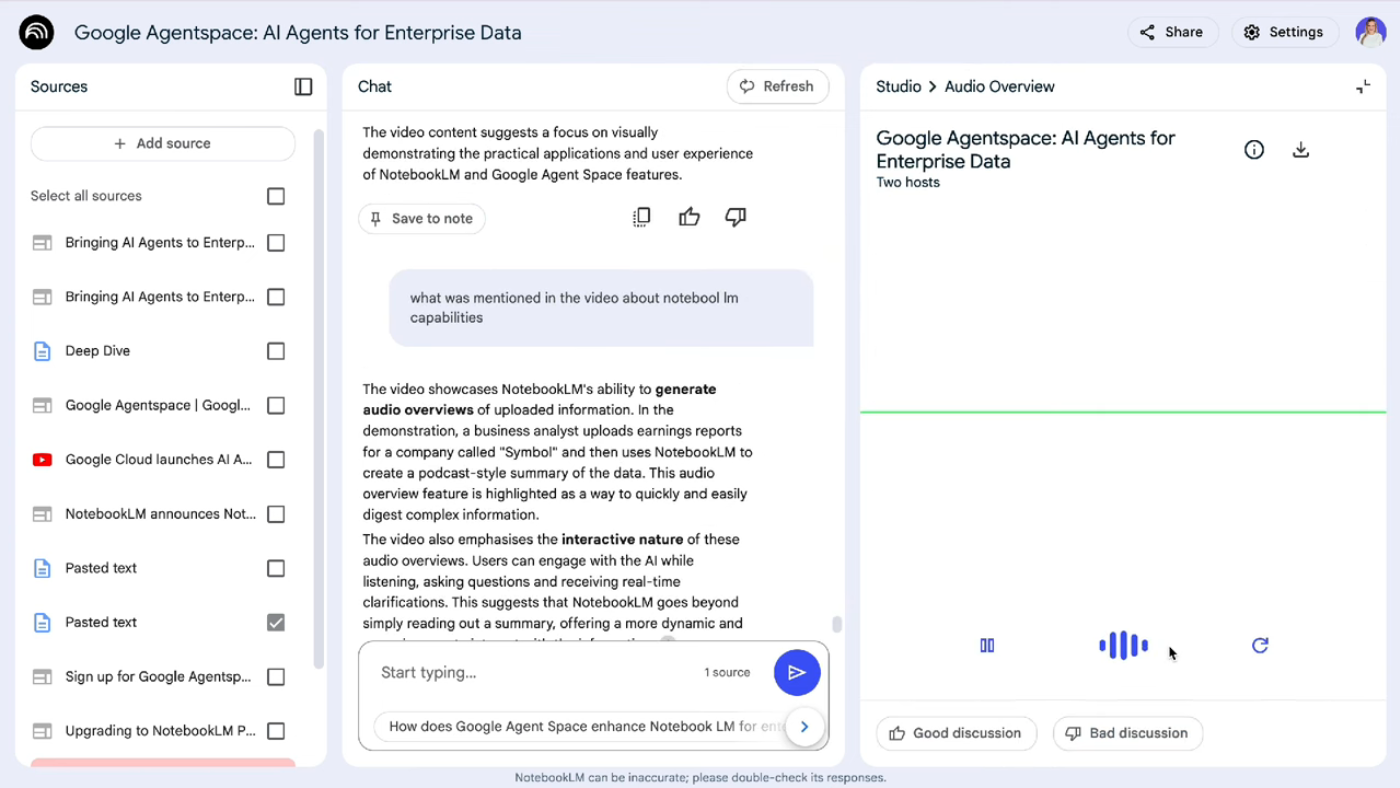Open Settings

tap(1285, 32)
